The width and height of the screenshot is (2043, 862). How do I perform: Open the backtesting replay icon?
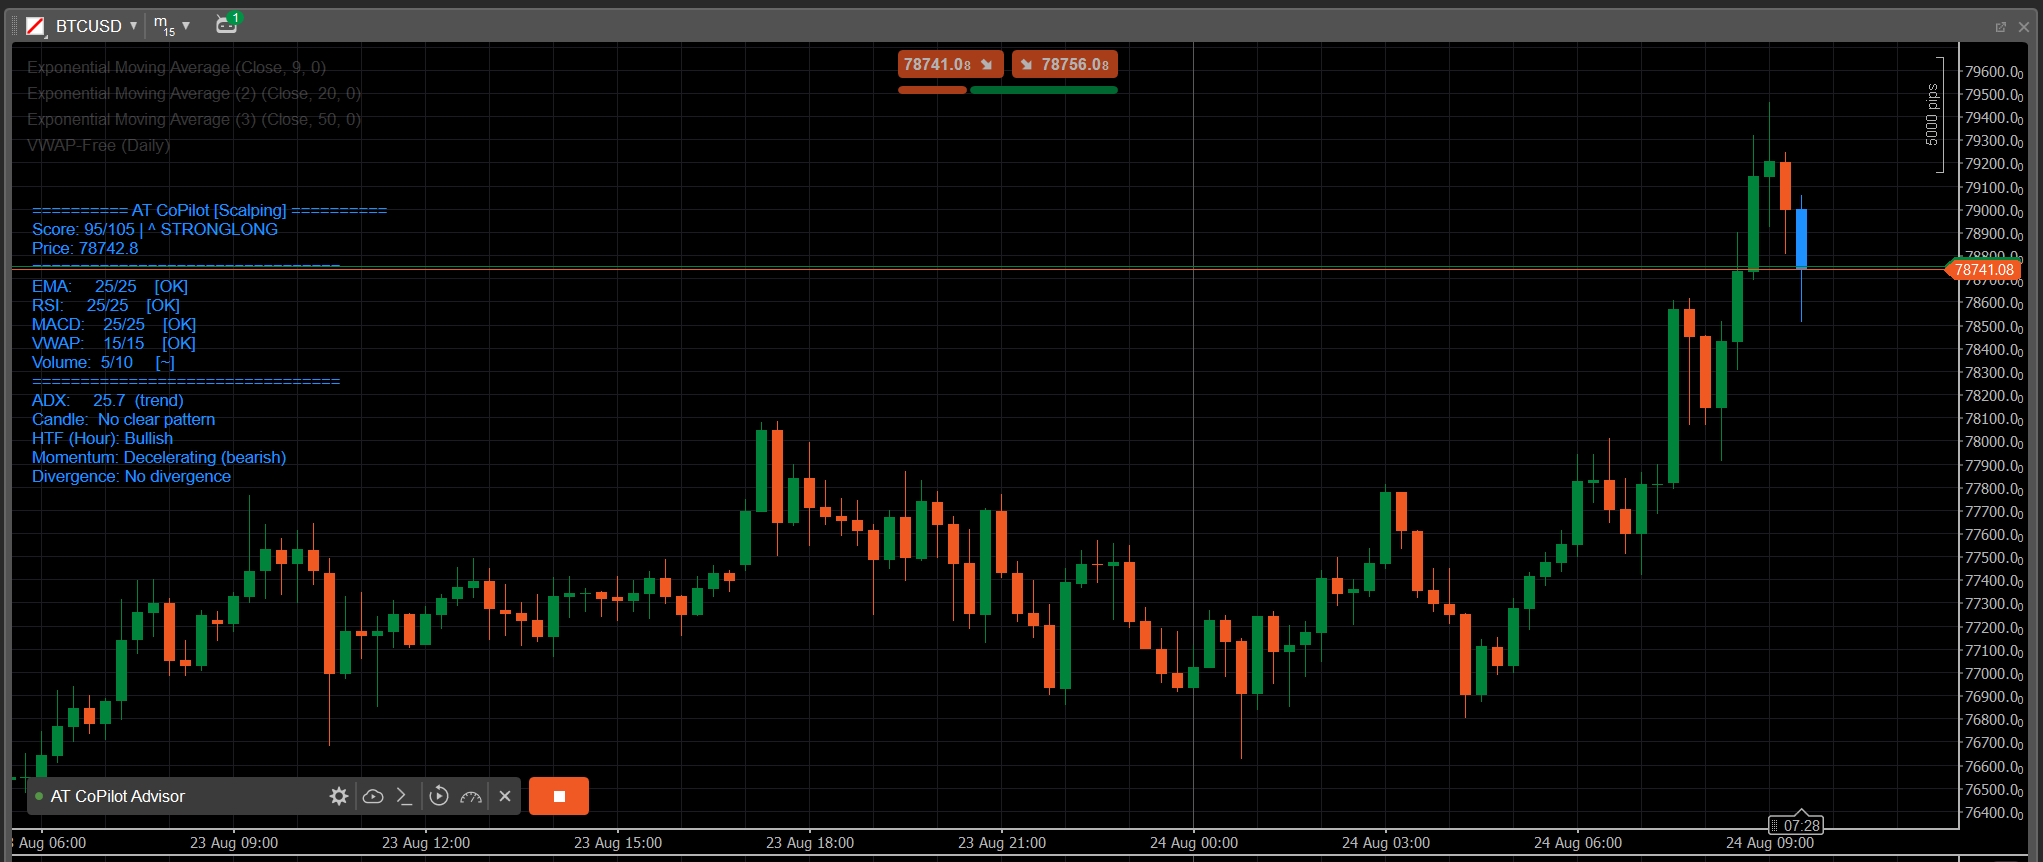coord(439,796)
